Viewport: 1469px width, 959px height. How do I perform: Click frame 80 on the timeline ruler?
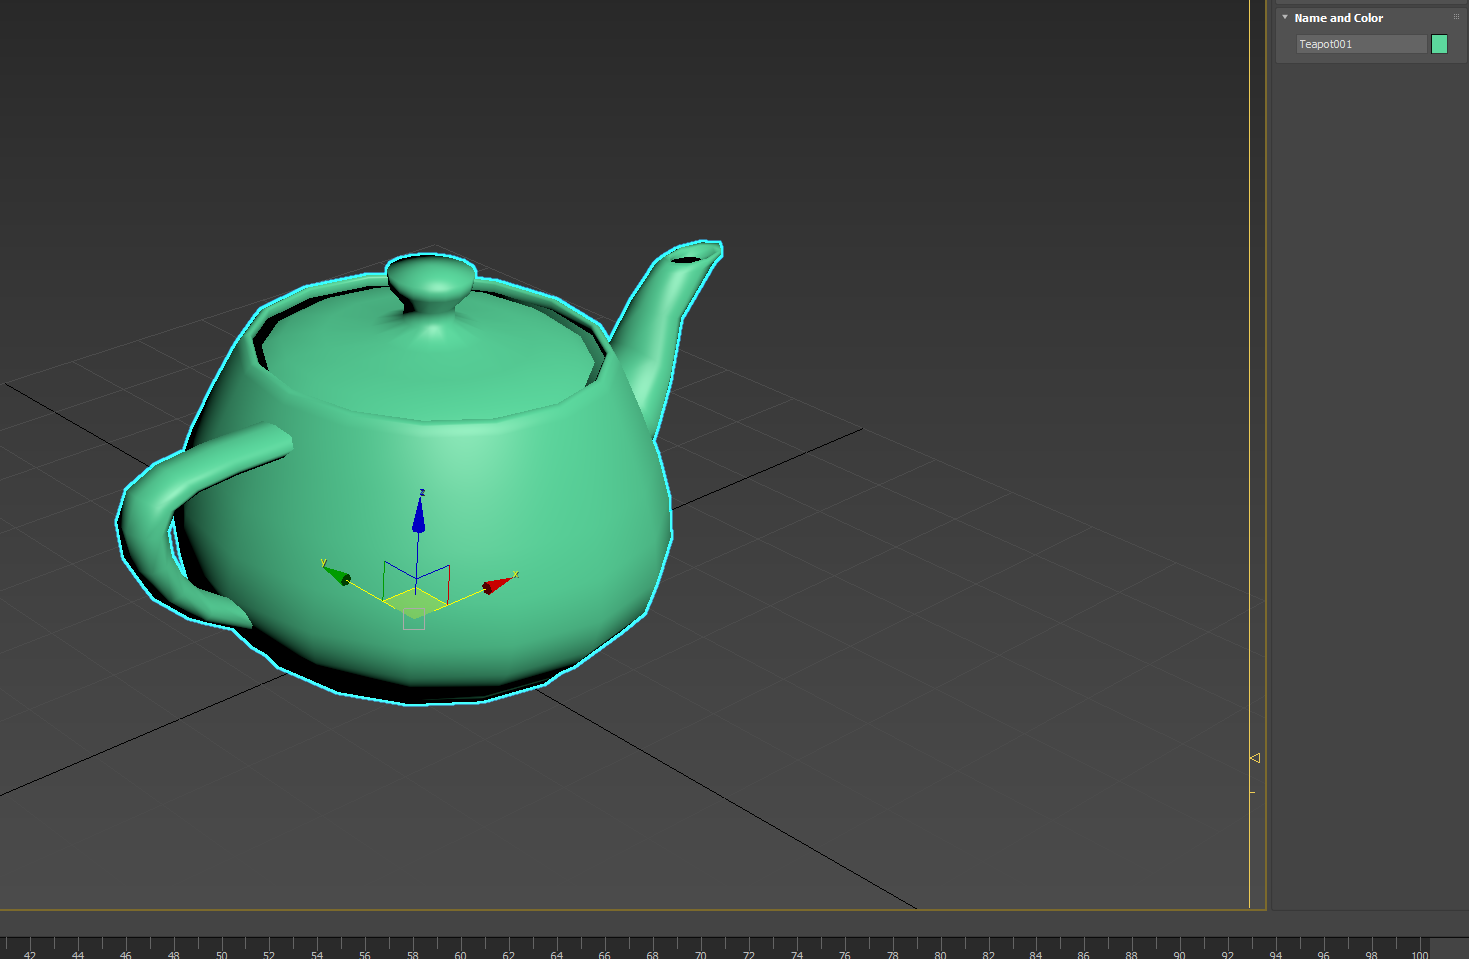(x=940, y=955)
